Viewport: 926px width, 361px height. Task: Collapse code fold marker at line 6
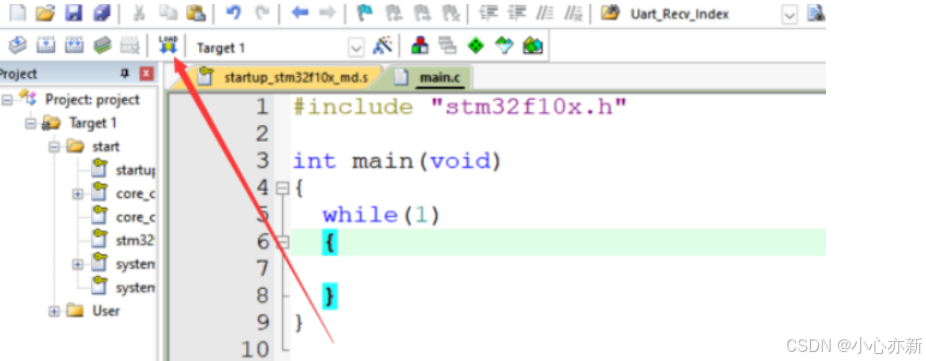(x=283, y=242)
